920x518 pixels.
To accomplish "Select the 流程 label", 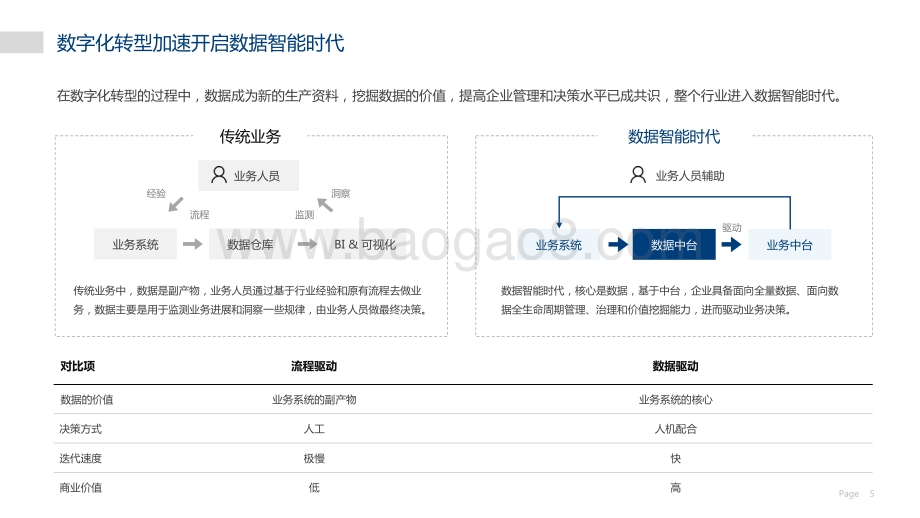I will pos(199,215).
